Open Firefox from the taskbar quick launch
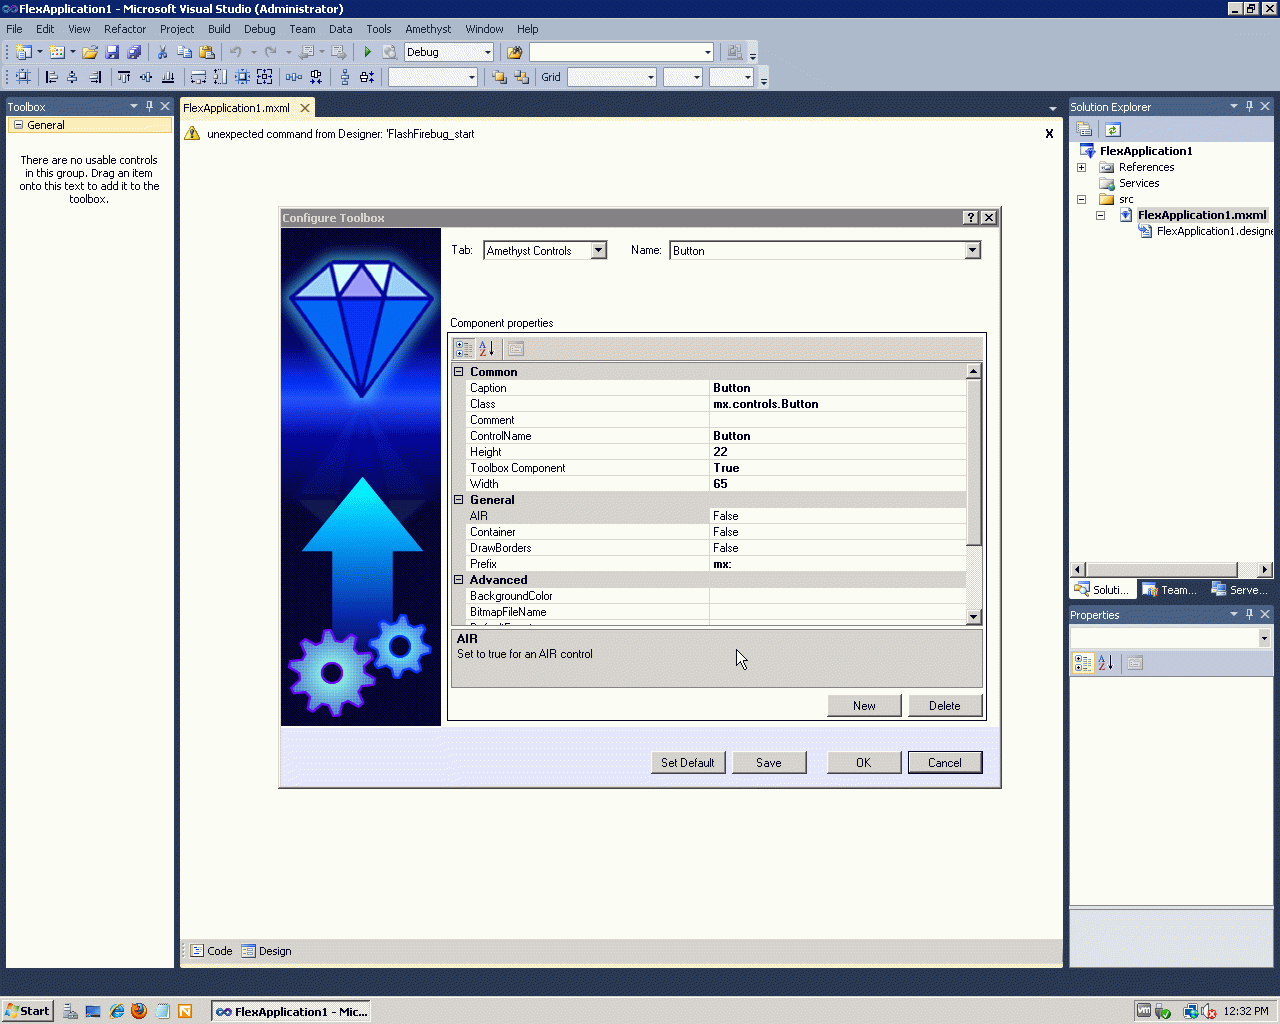This screenshot has height=1024, width=1280. (139, 1011)
